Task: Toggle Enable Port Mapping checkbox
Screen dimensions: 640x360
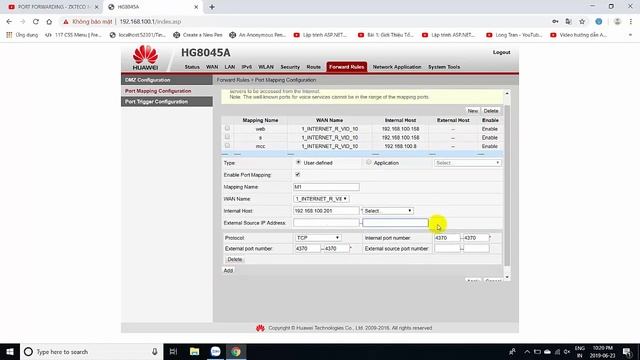Action: 298,175
